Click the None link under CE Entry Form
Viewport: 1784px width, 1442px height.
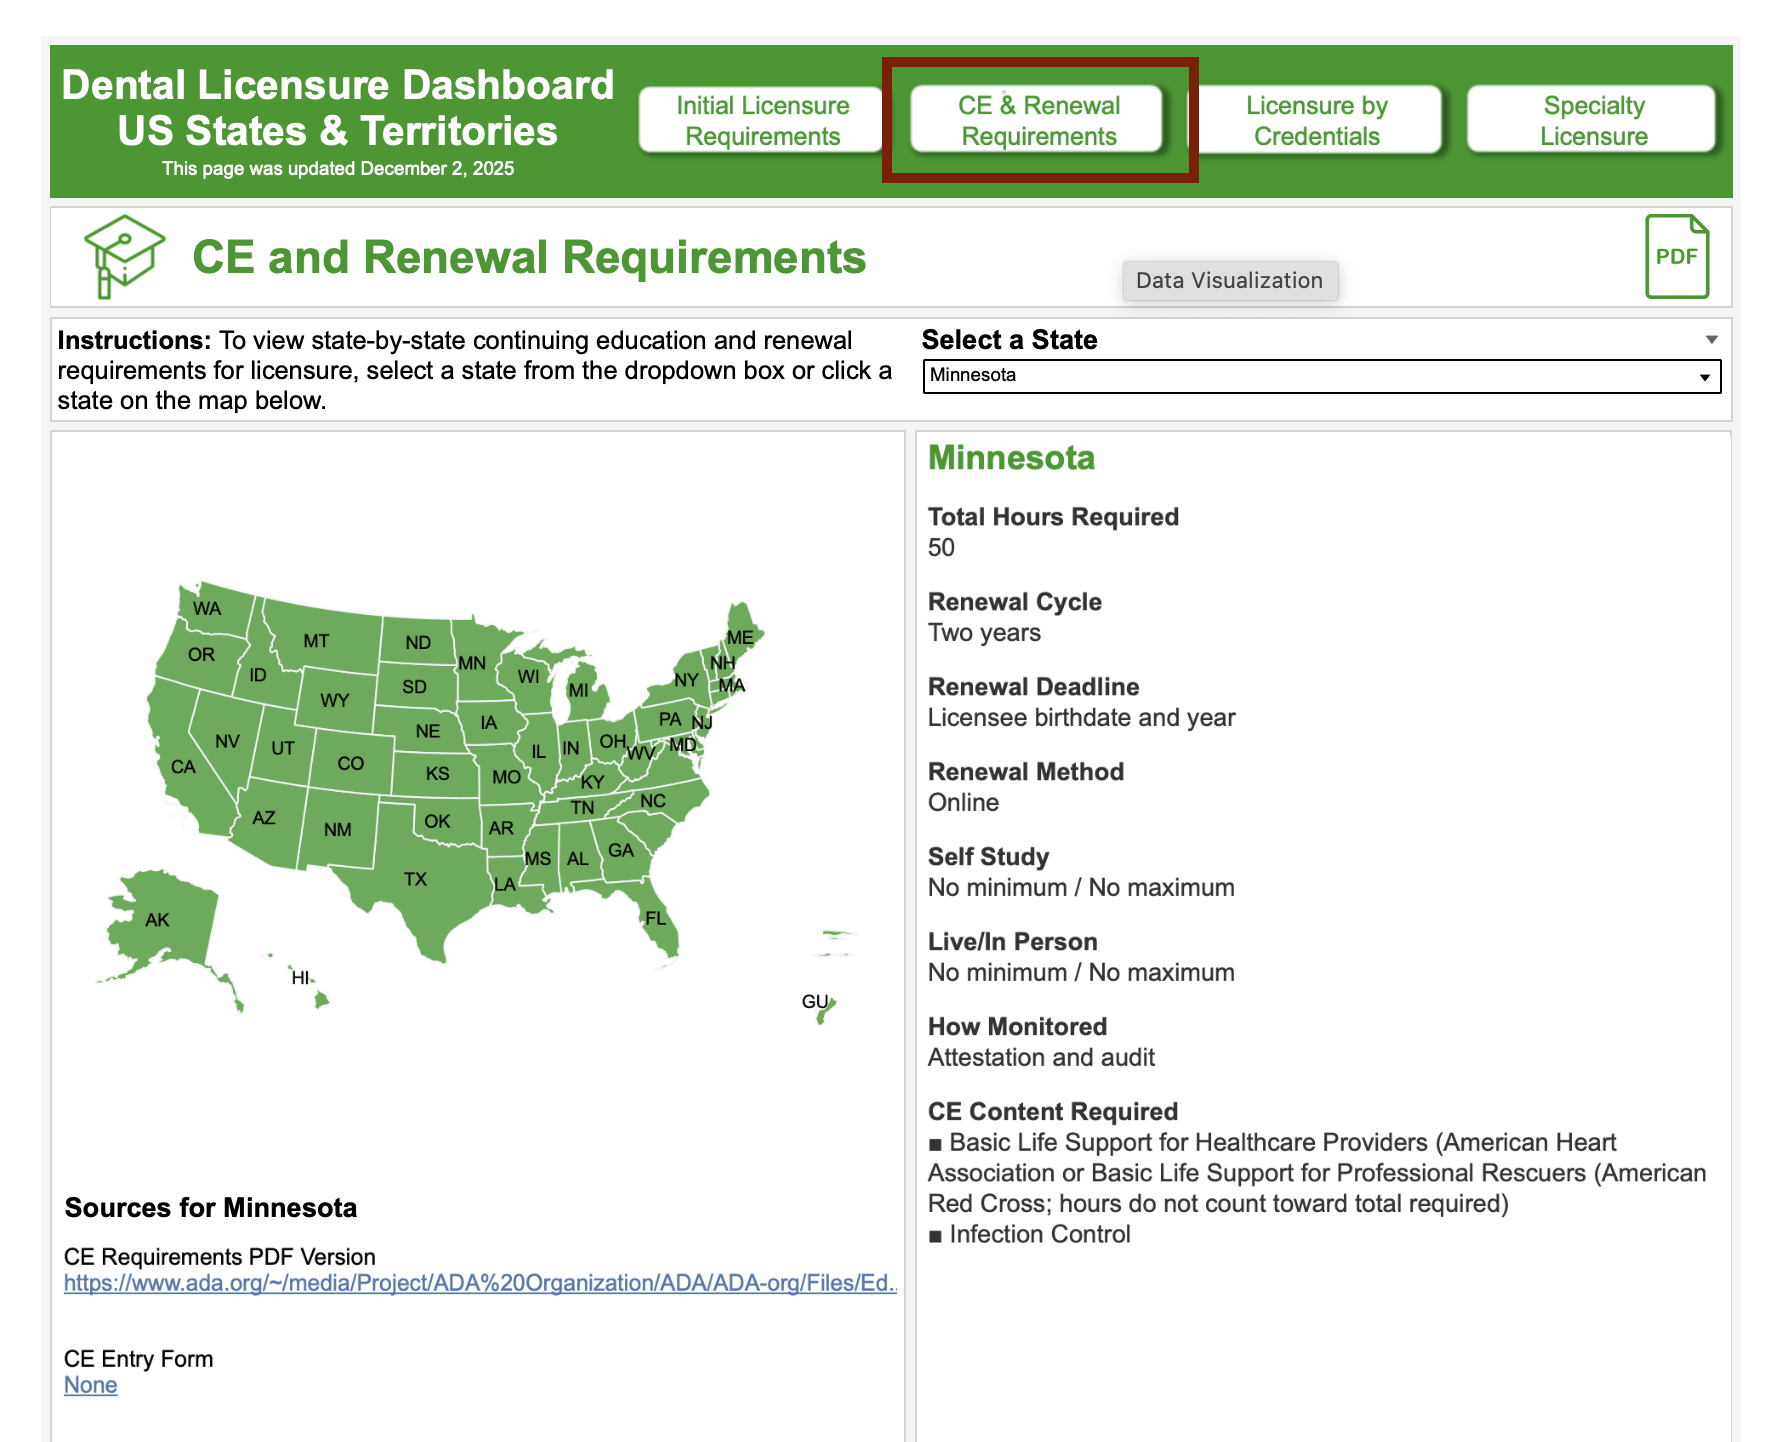(x=90, y=1385)
